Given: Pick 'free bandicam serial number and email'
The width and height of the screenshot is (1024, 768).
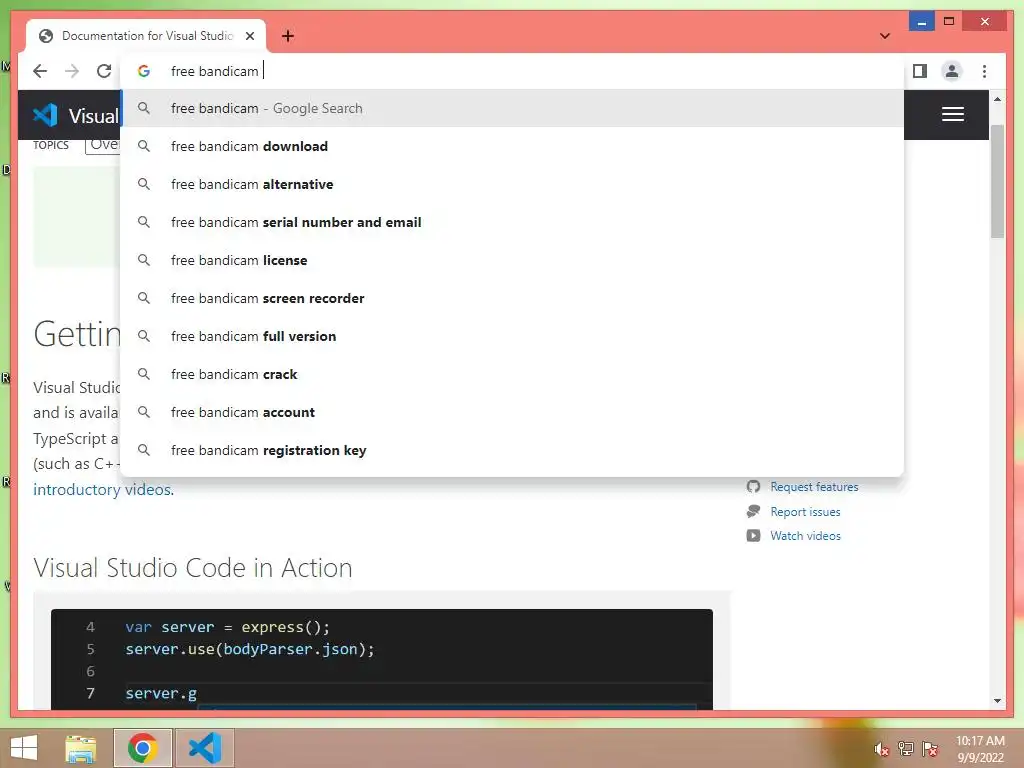Looking at the screenshot, I should click(x=512, y=222).
